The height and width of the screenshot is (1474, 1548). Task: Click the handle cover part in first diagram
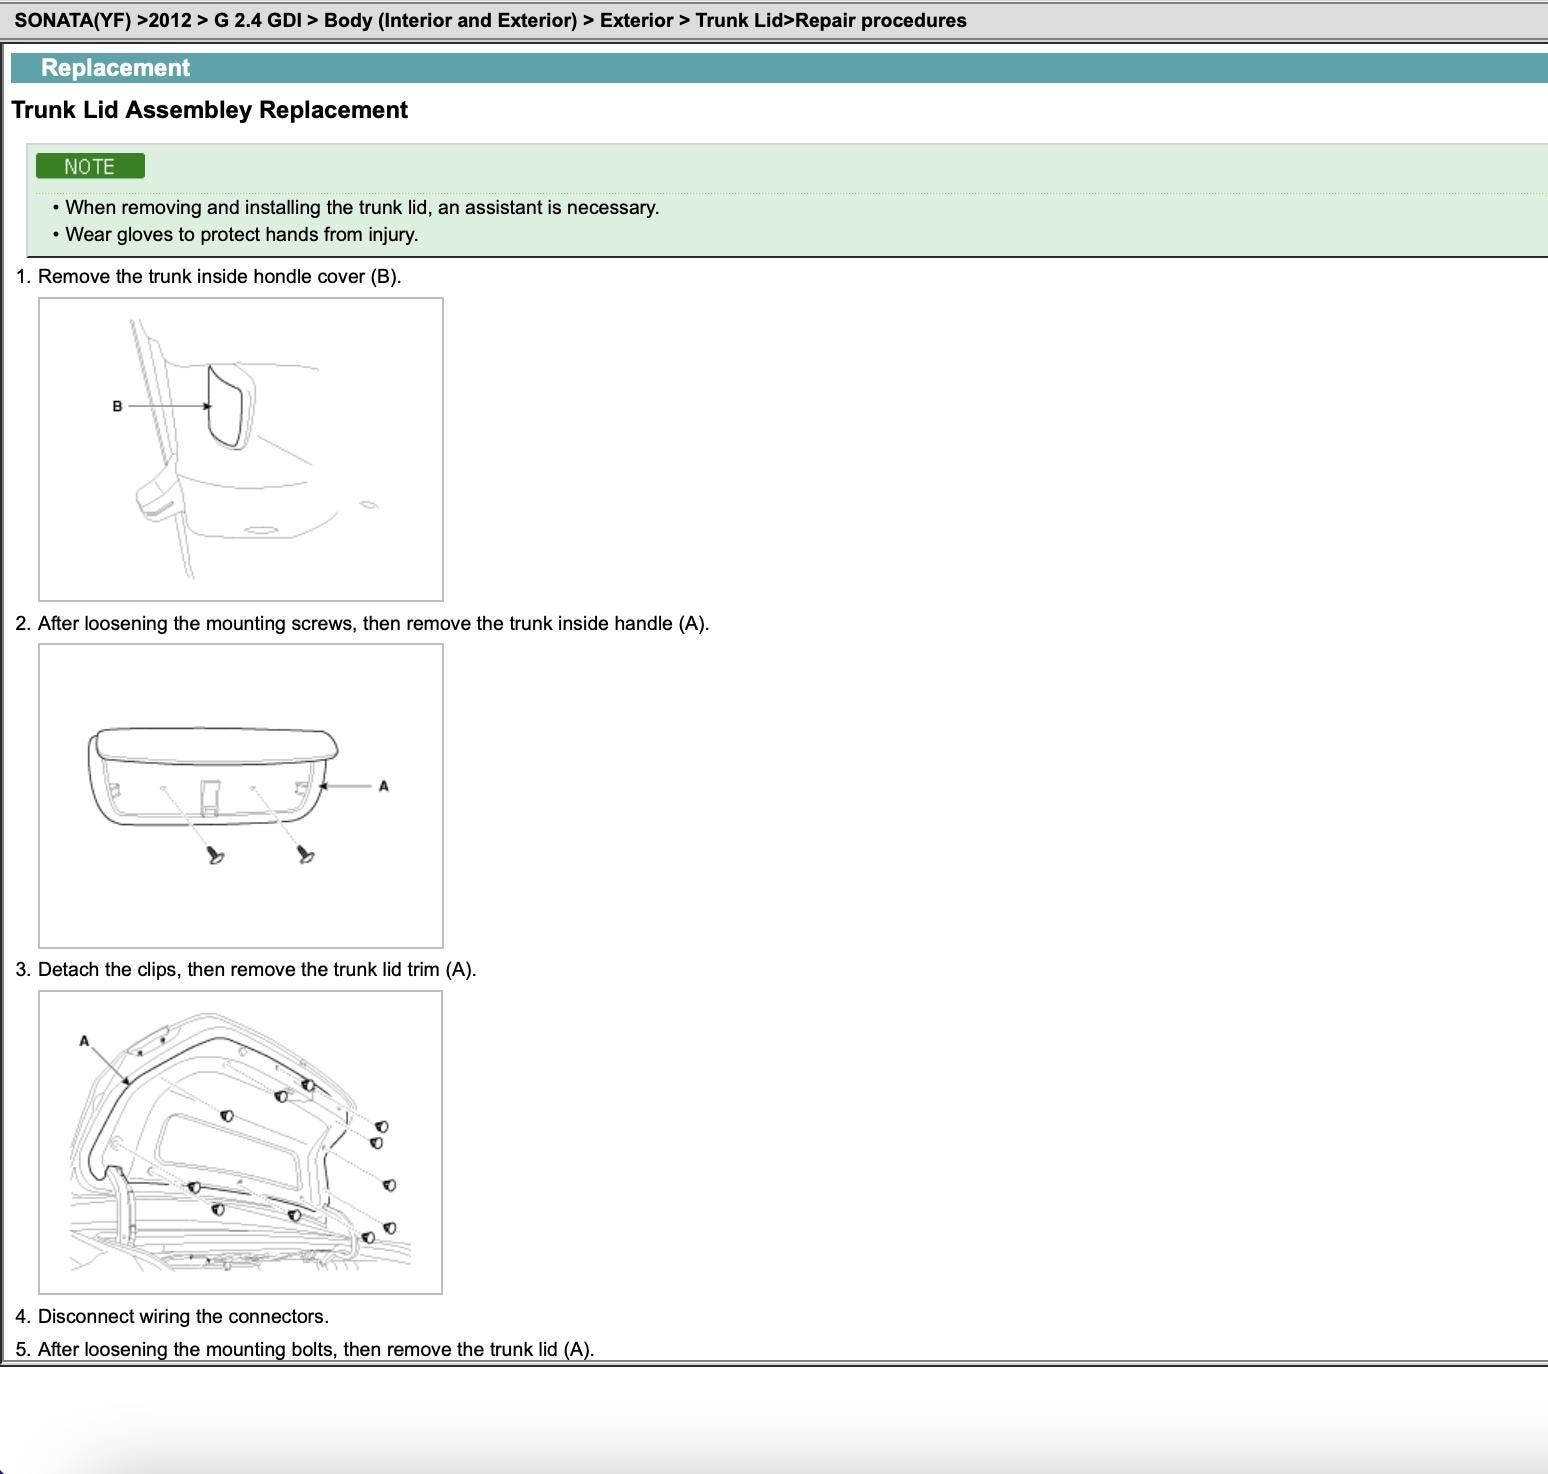226,406
